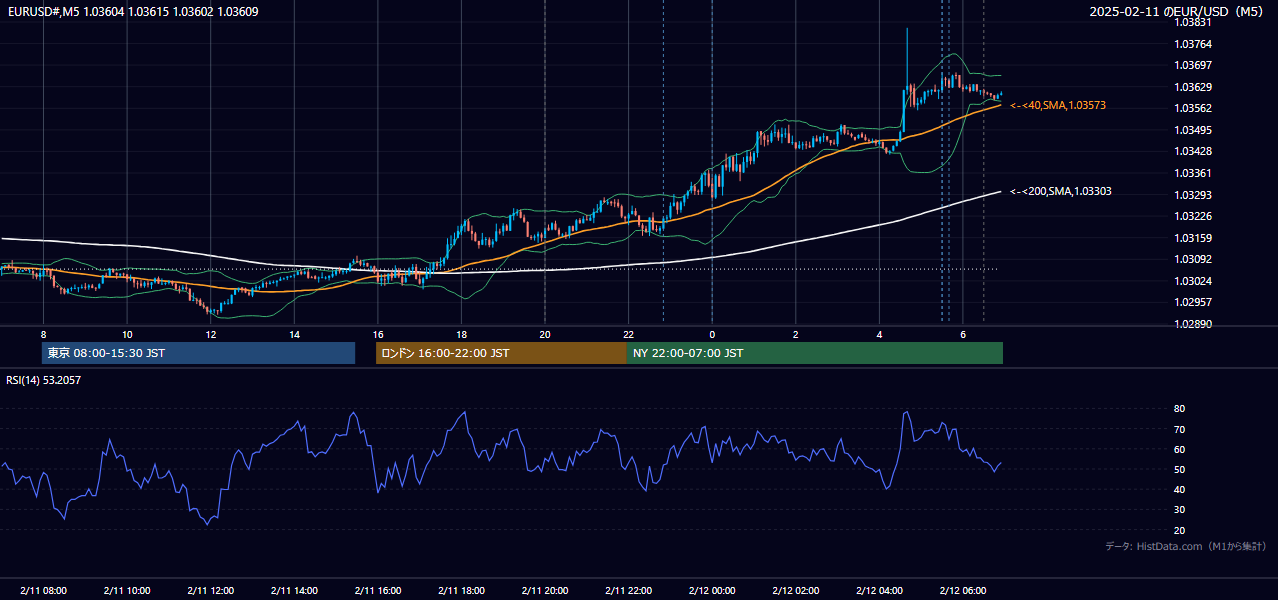Click the RSI scale value 70
Screen dimensions: 1278x600
[1180, 429]
